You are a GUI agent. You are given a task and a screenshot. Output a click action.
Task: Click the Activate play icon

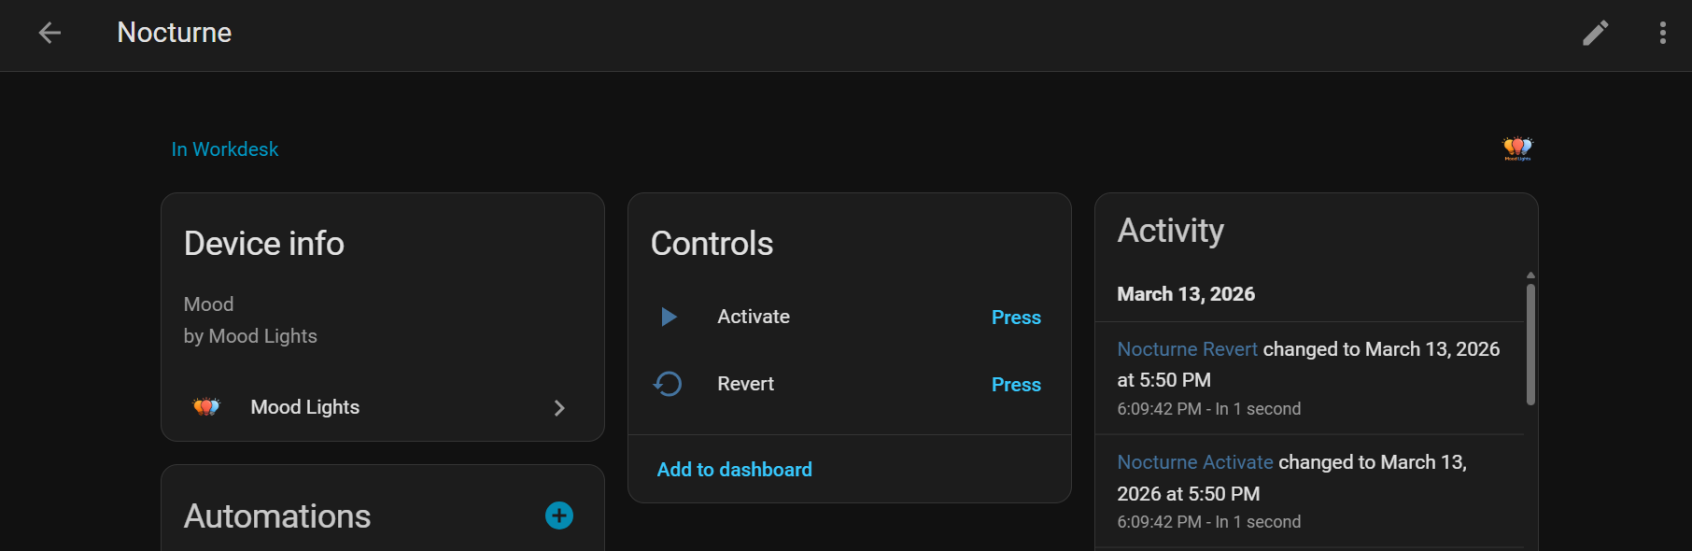pos(669,317)
